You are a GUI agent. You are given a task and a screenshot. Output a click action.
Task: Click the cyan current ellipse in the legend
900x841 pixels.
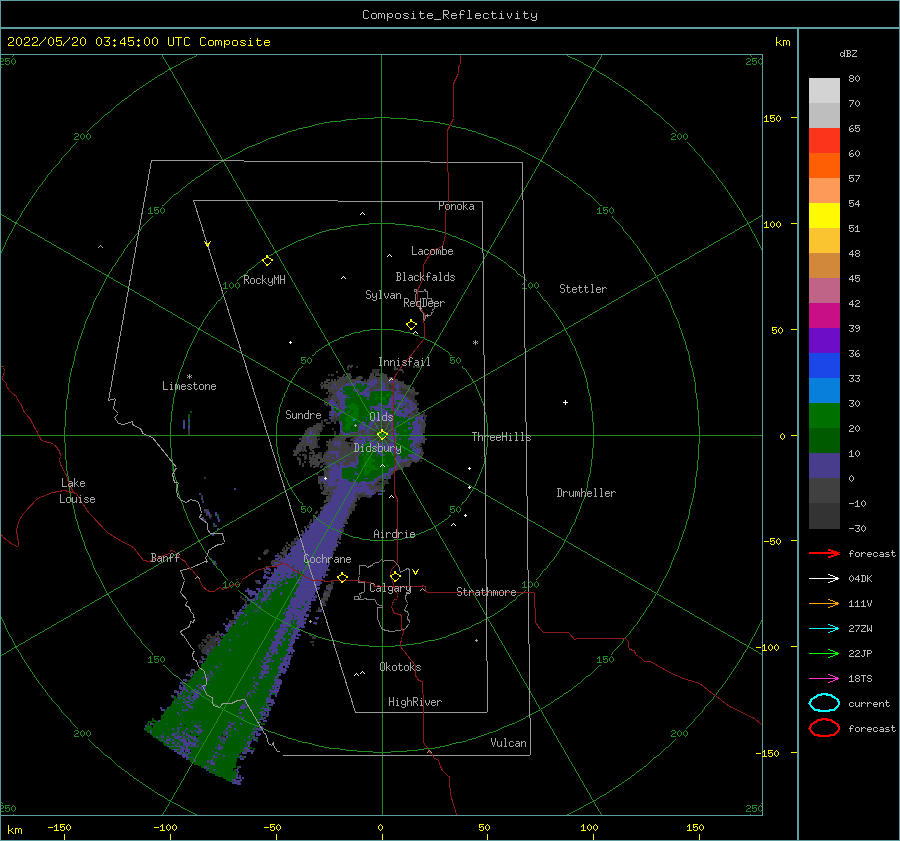[824, 703]
